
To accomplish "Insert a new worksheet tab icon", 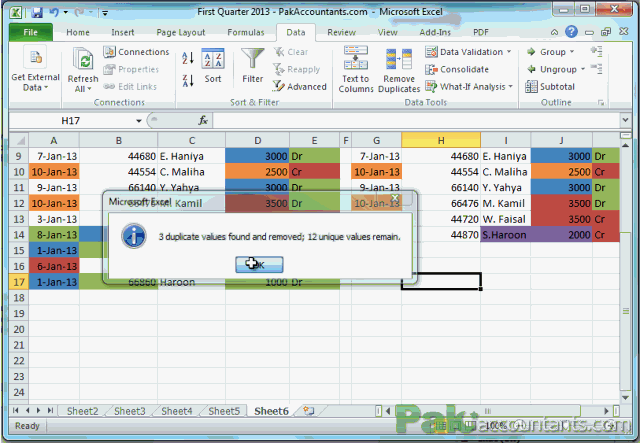I will point(309,411).
